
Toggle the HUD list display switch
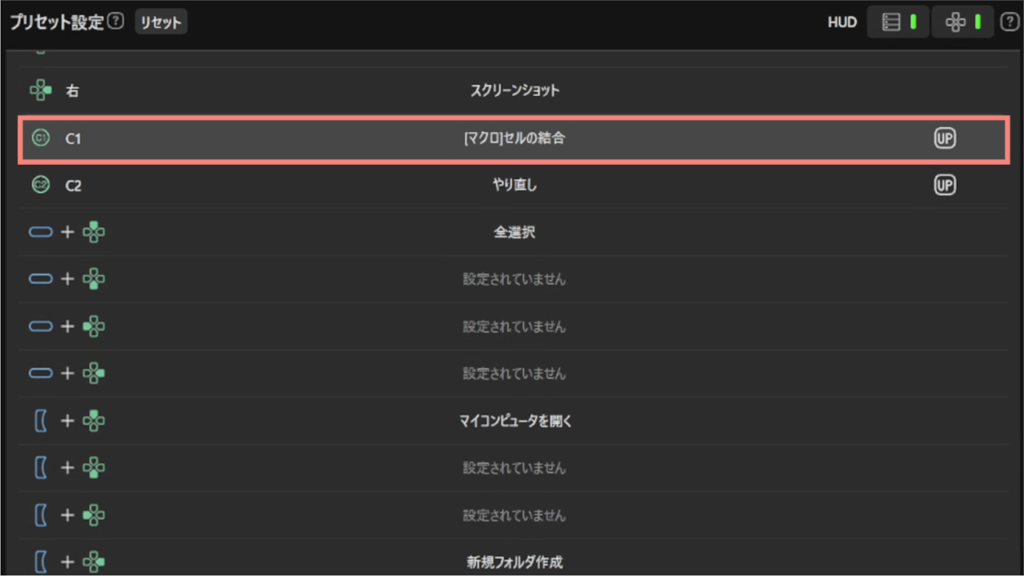(x=899, y=21)
